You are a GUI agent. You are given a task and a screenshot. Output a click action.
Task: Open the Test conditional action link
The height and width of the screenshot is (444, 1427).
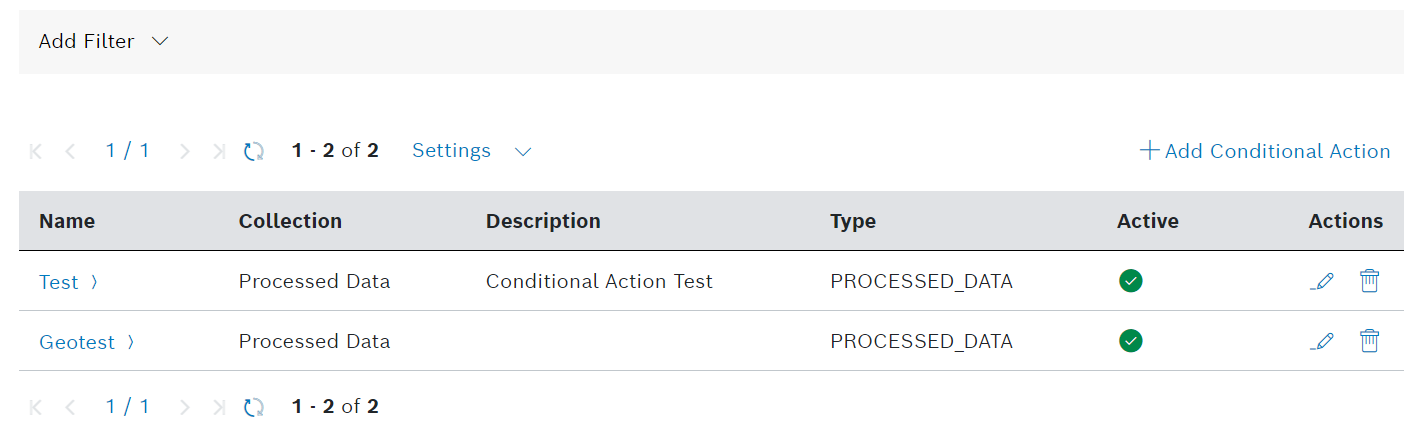(x=59, y=282)
